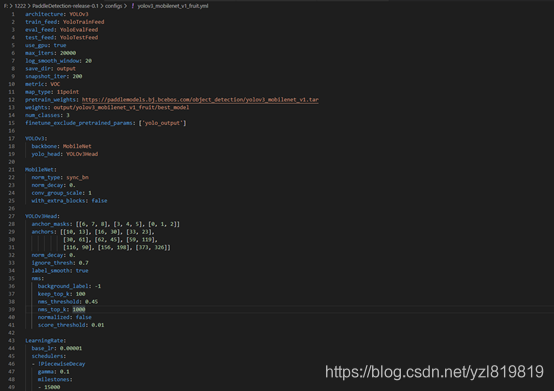Click the '!PiecewiseDecay' tag

61,364
